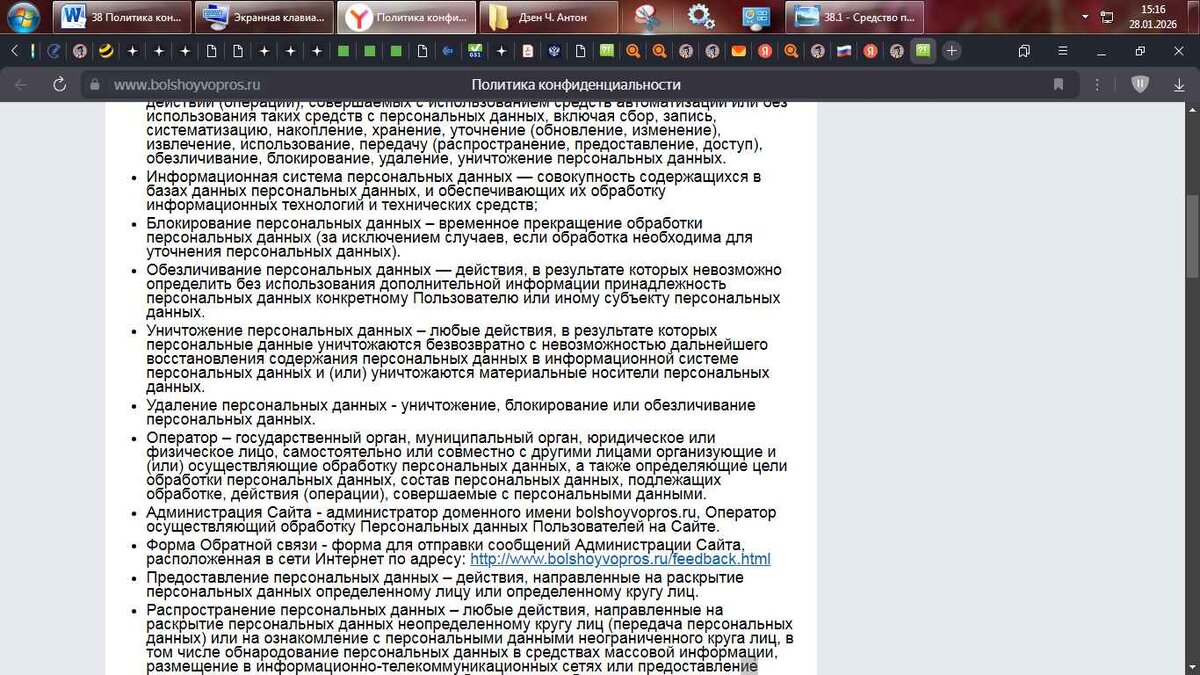Click the page scrollbar up arrow
This screenshot has width=1200, height=675.
point(1192,107)
